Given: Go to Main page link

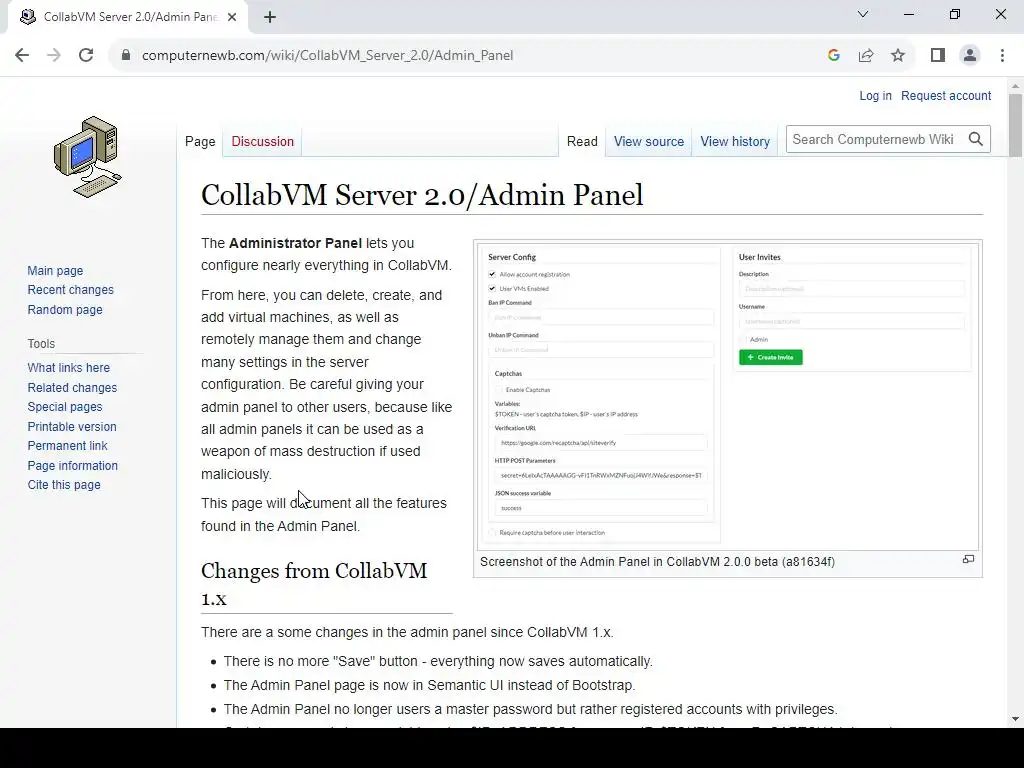Looking at the screenshot, I should click(x=55, y=271).
